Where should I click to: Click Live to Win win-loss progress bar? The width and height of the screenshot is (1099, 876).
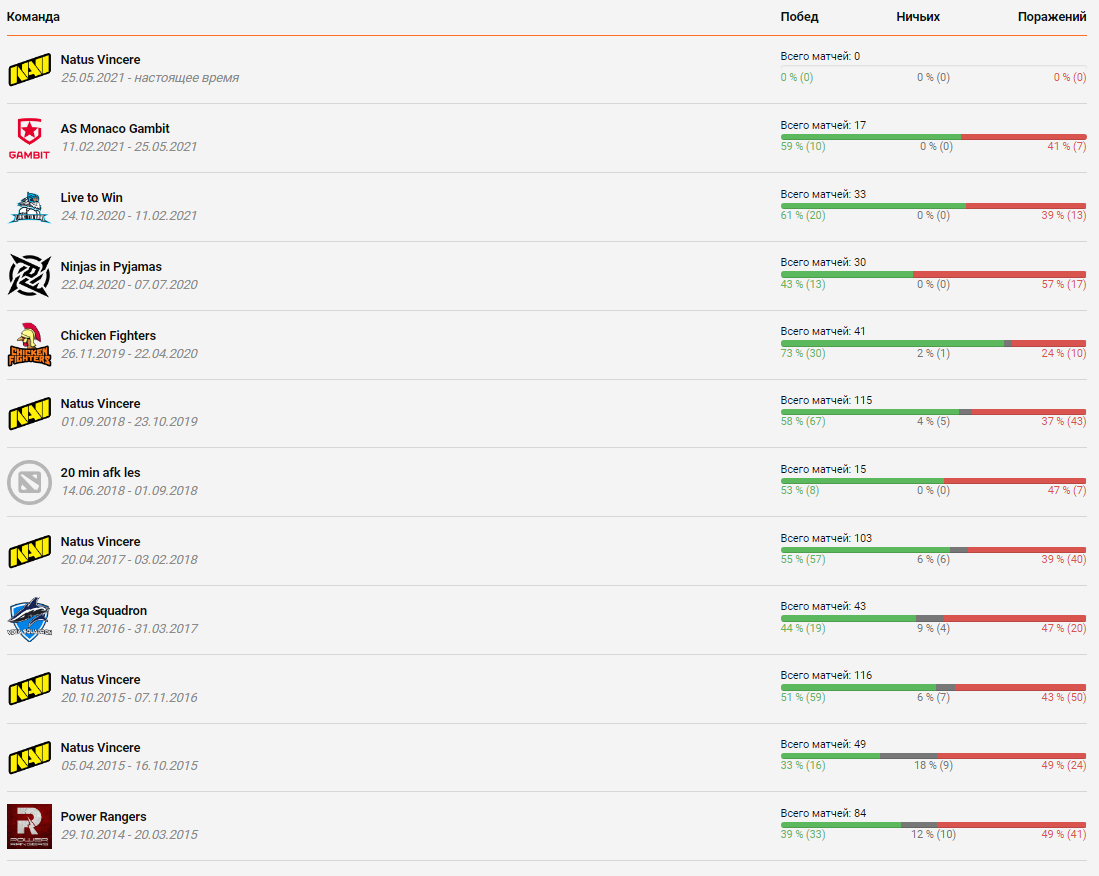[x=934, y=206]
